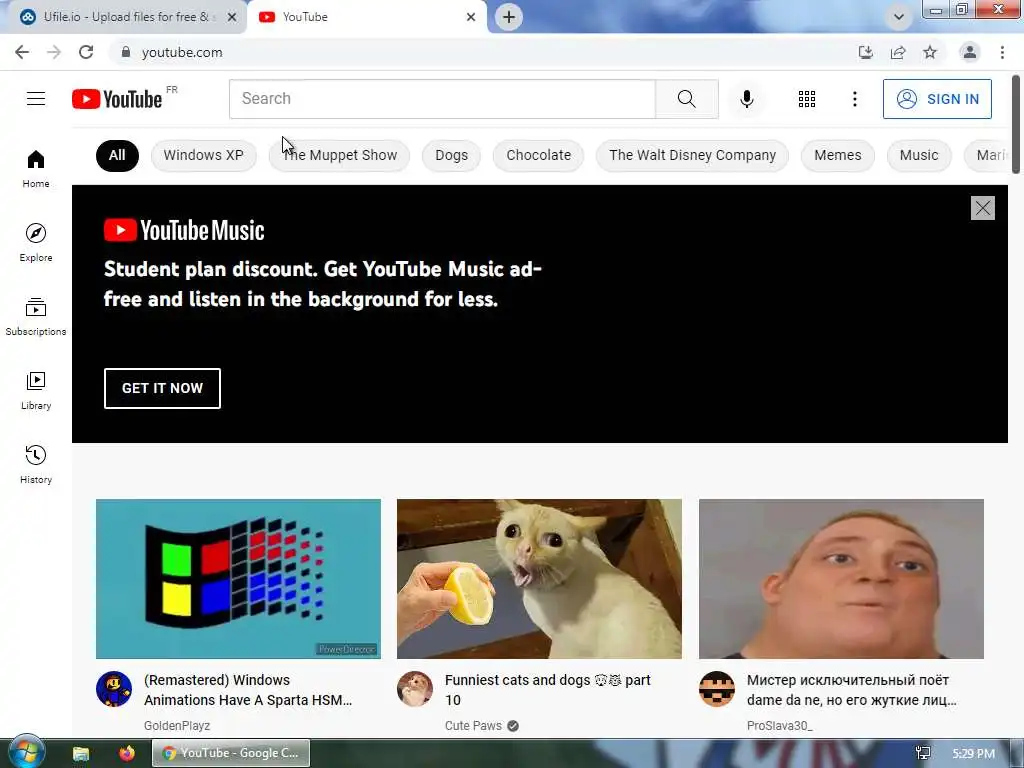Open Explore in sidebar
Screen dimensions: 1024x768
(36, 243)
